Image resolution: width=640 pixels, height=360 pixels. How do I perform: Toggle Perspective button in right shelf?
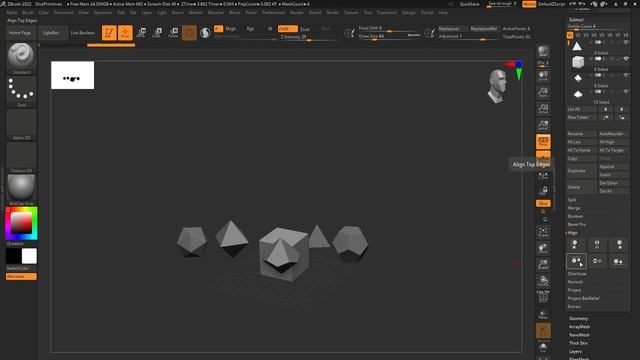pos(543,142)
